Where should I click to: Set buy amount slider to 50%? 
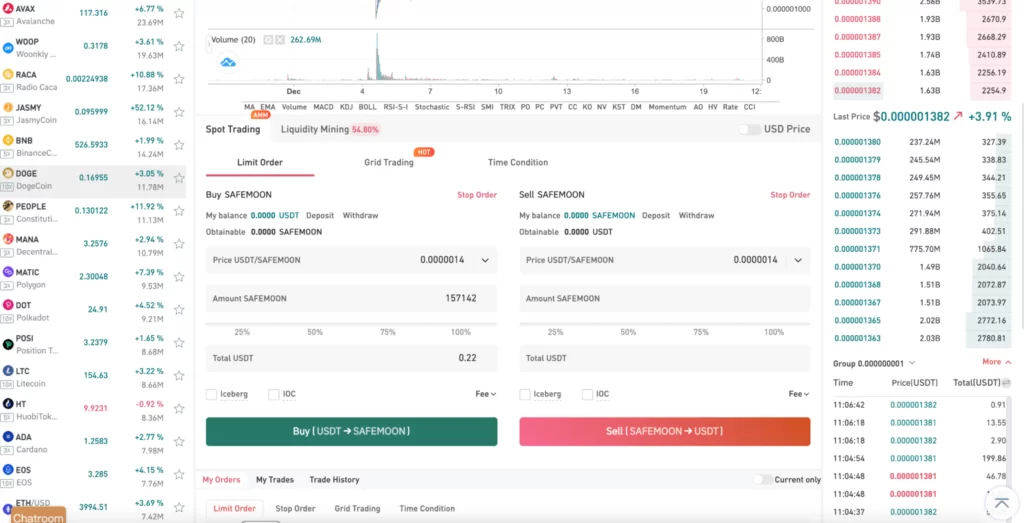(315, 332)
